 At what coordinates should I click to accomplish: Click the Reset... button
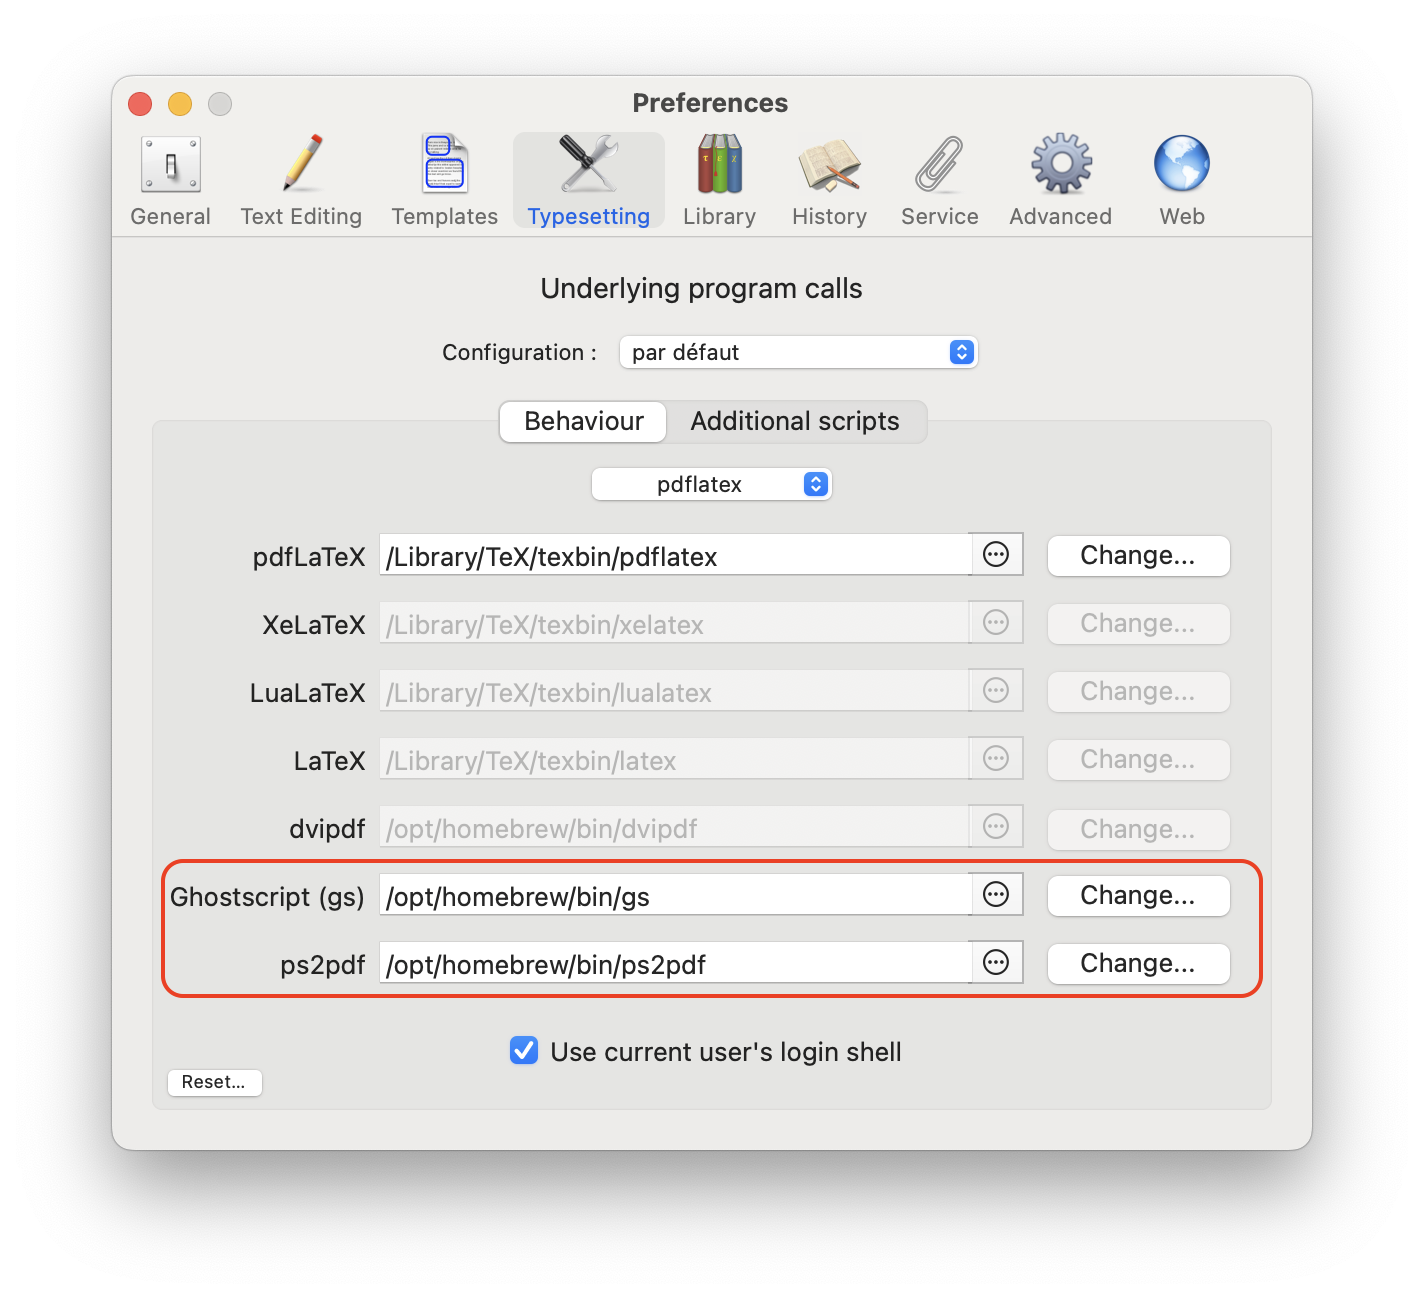coord(214,1082)
